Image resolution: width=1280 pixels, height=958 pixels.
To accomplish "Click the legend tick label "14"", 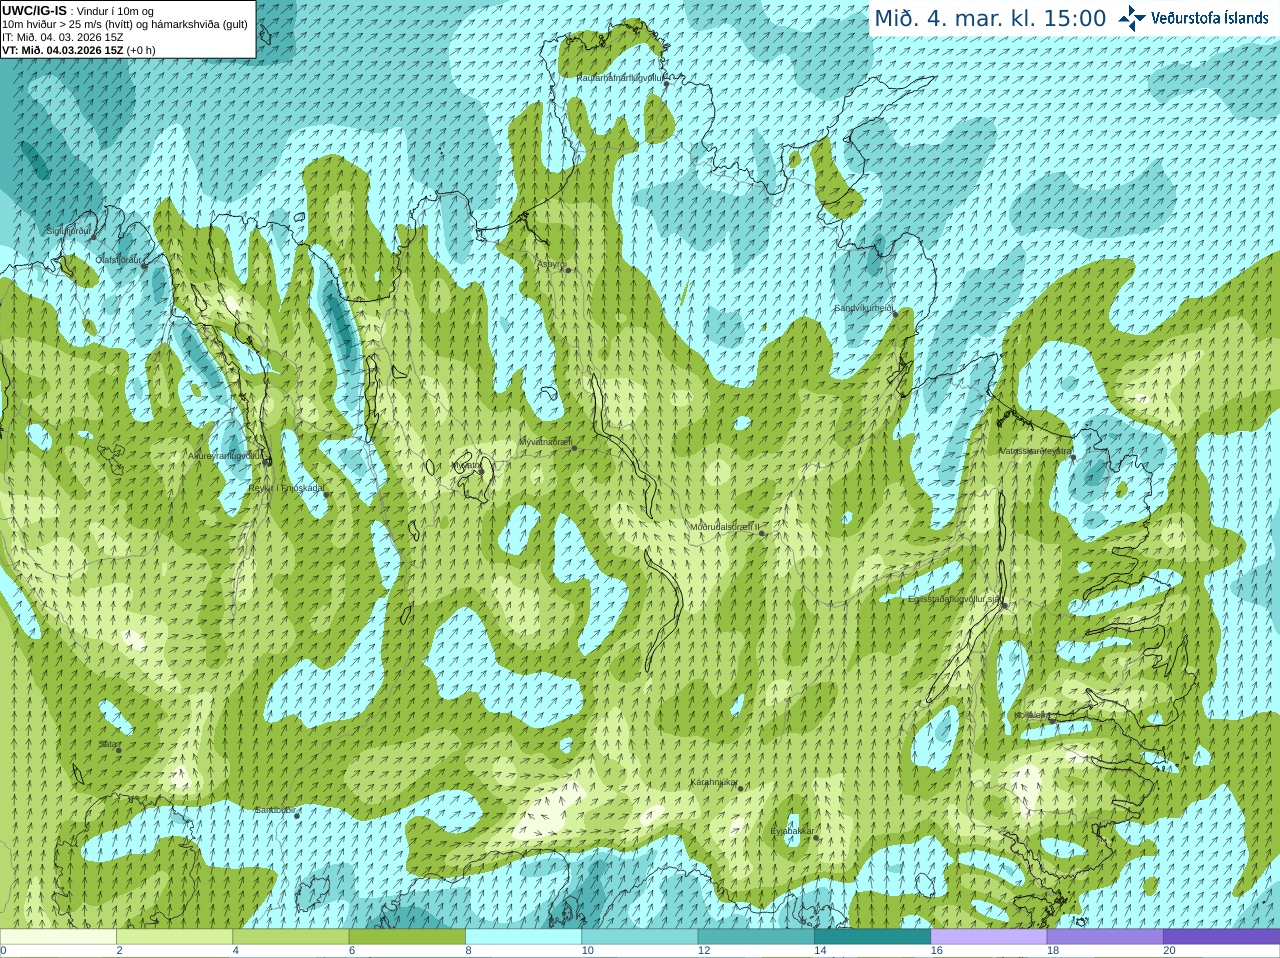I will click(x=820, y=951).
